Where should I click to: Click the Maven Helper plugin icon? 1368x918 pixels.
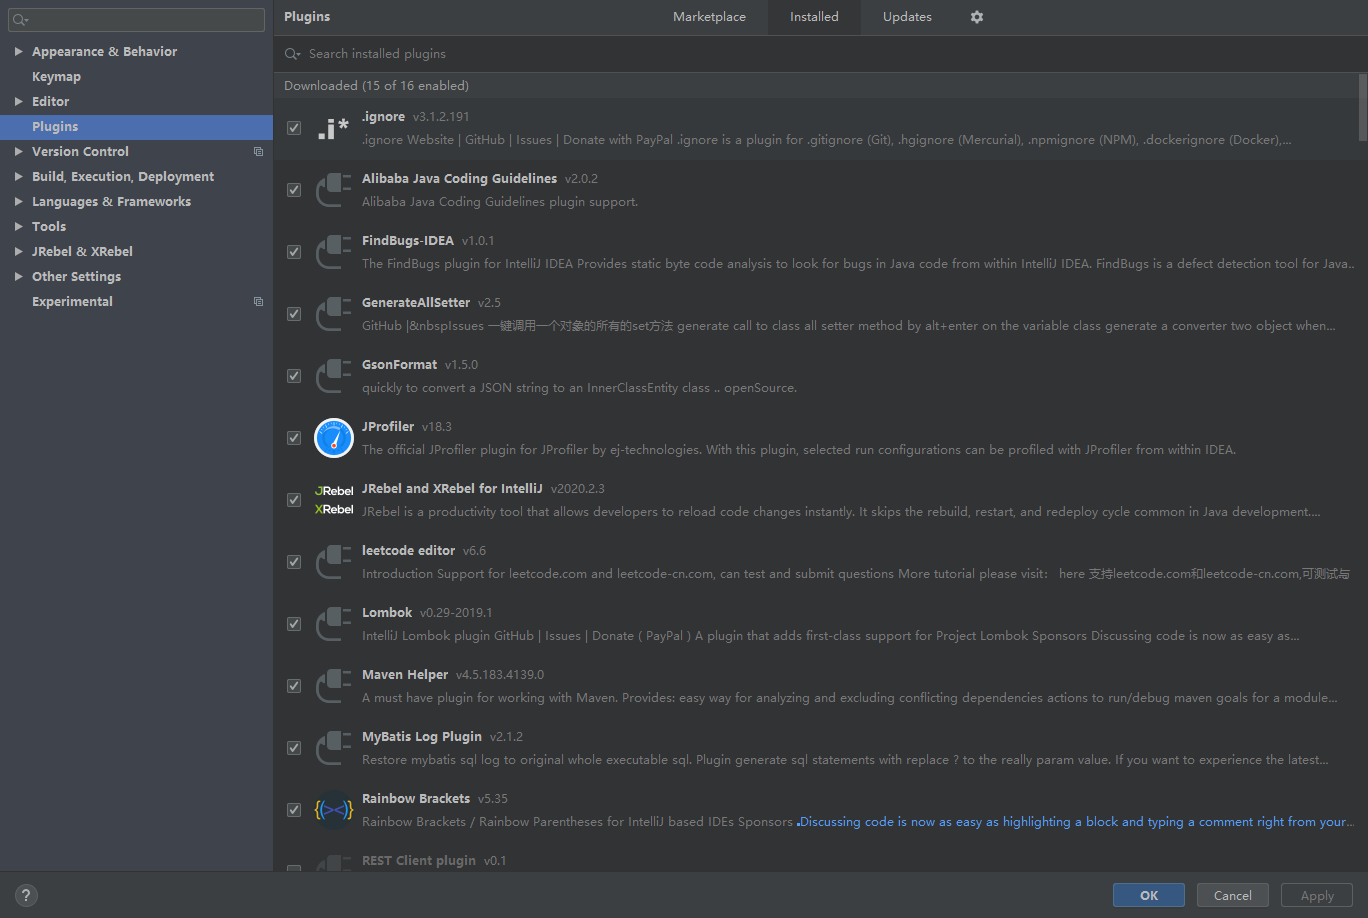[333, 686]
